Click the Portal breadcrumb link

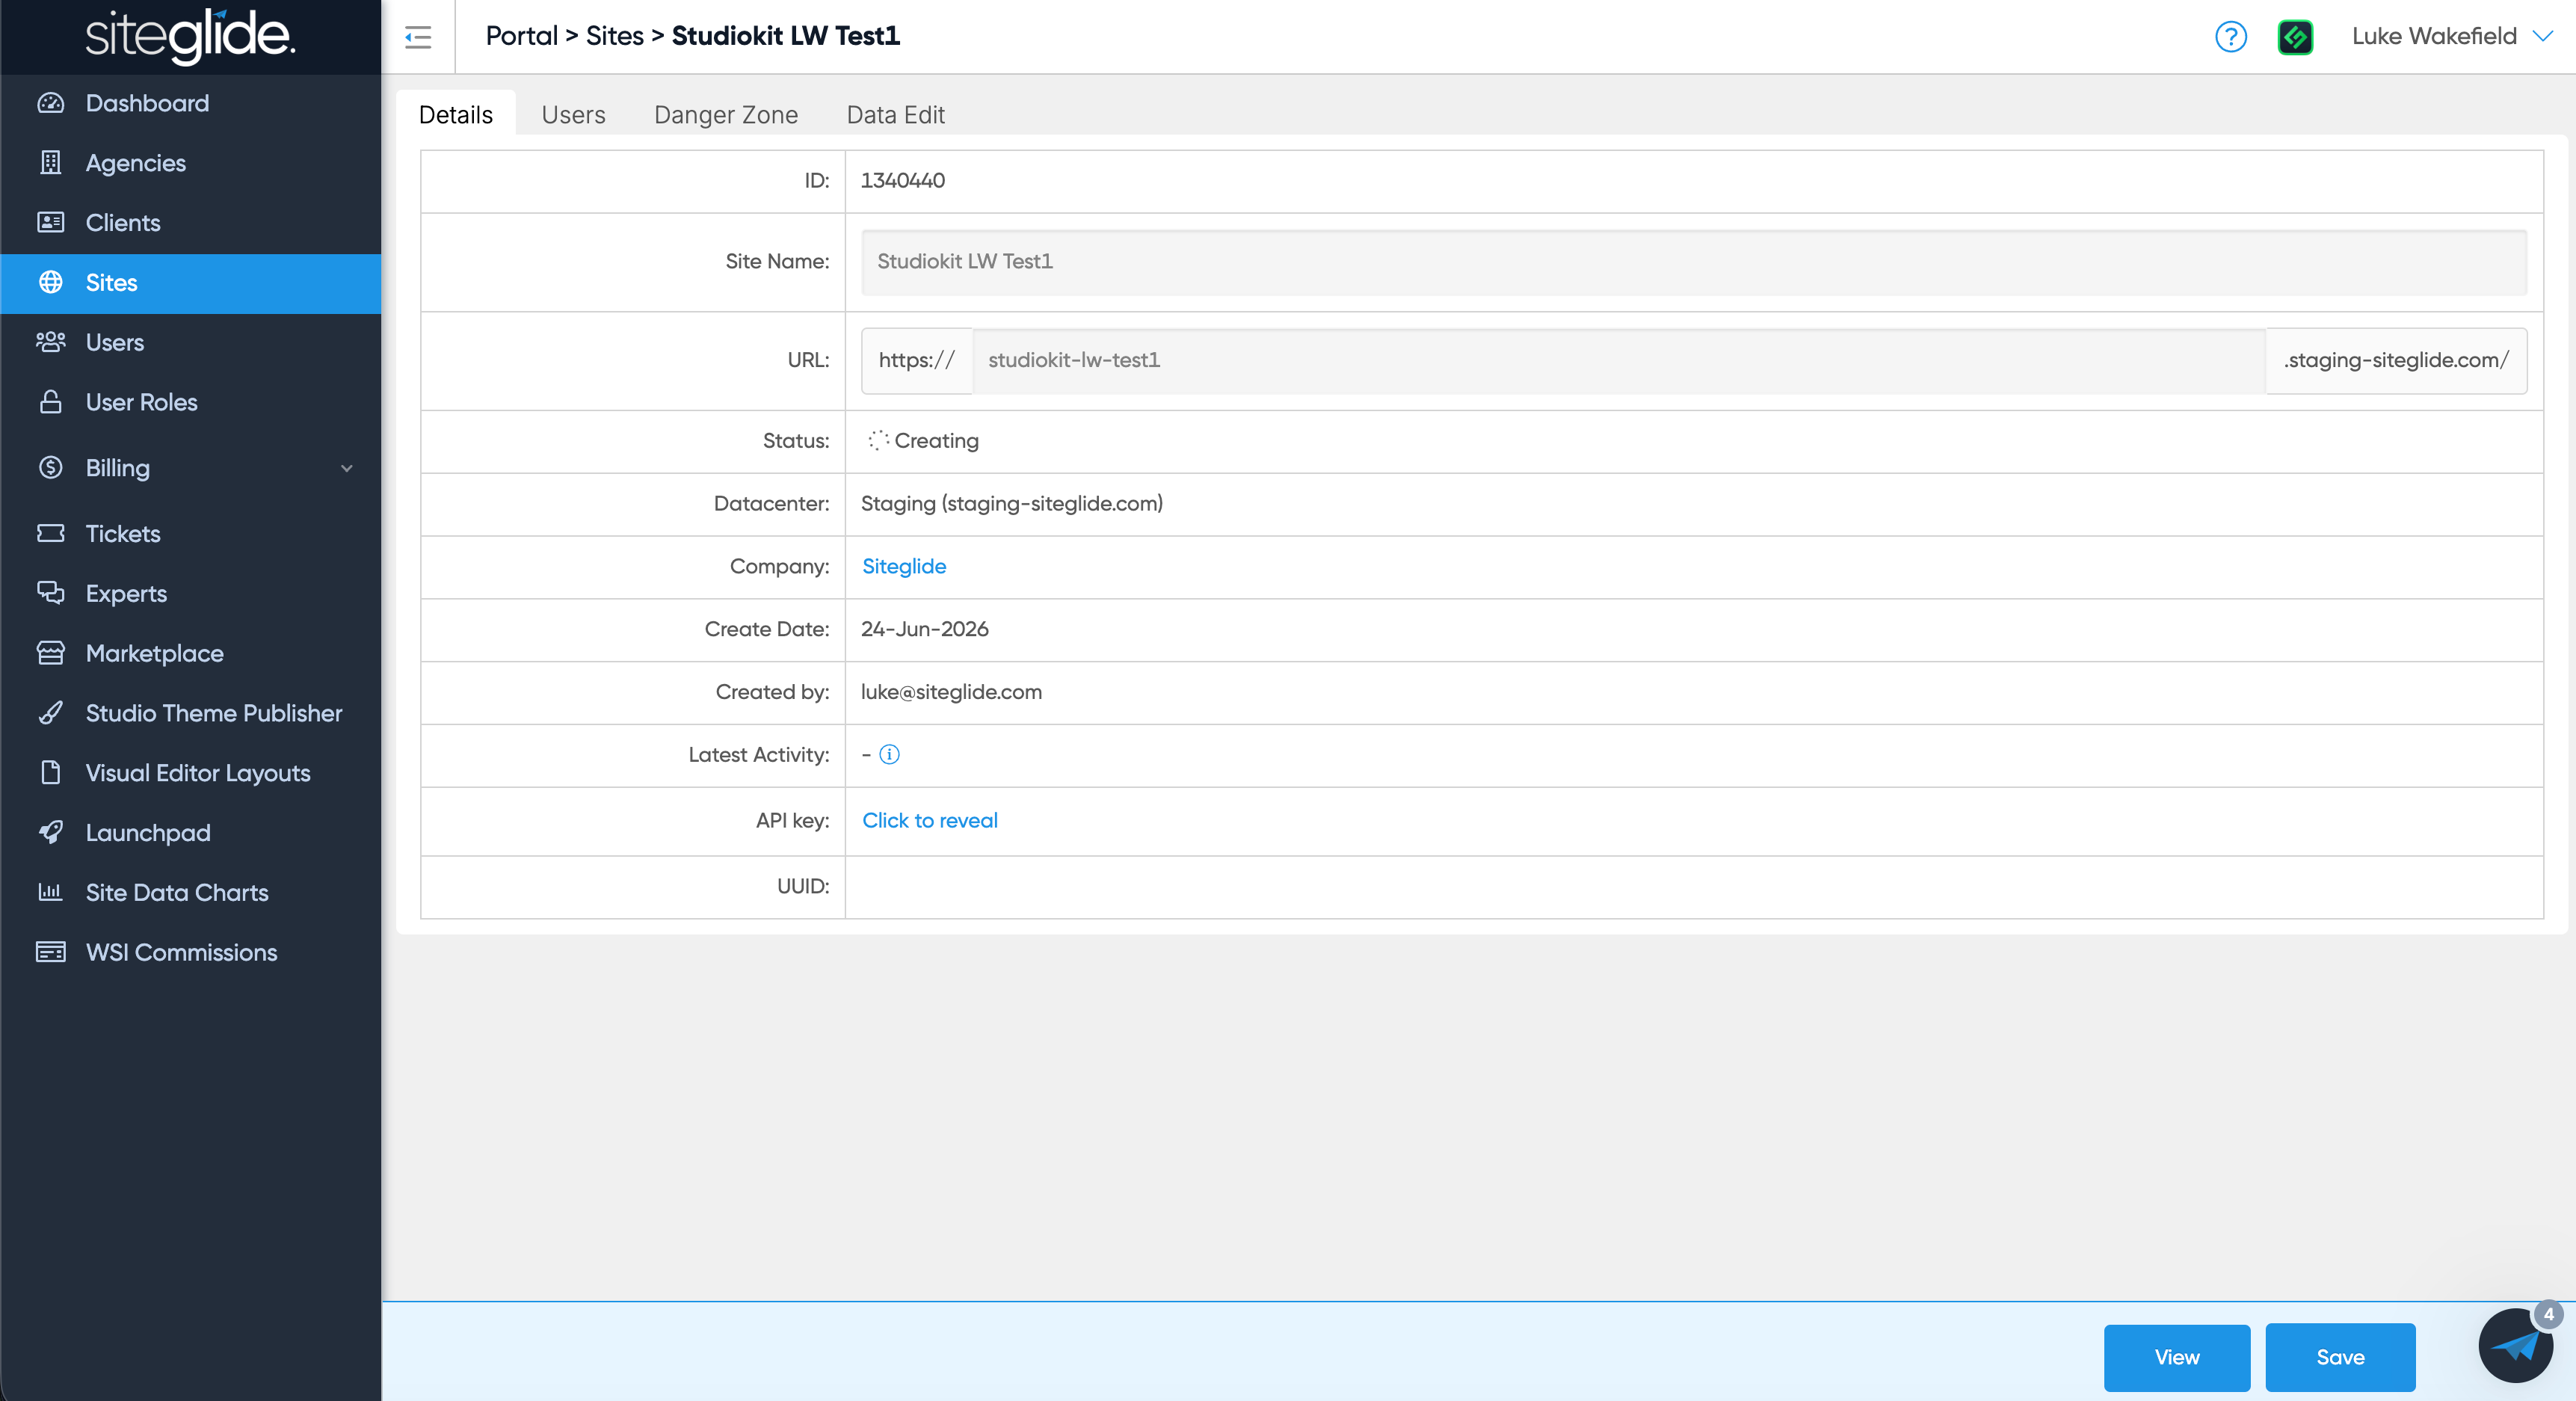[521, 36]
